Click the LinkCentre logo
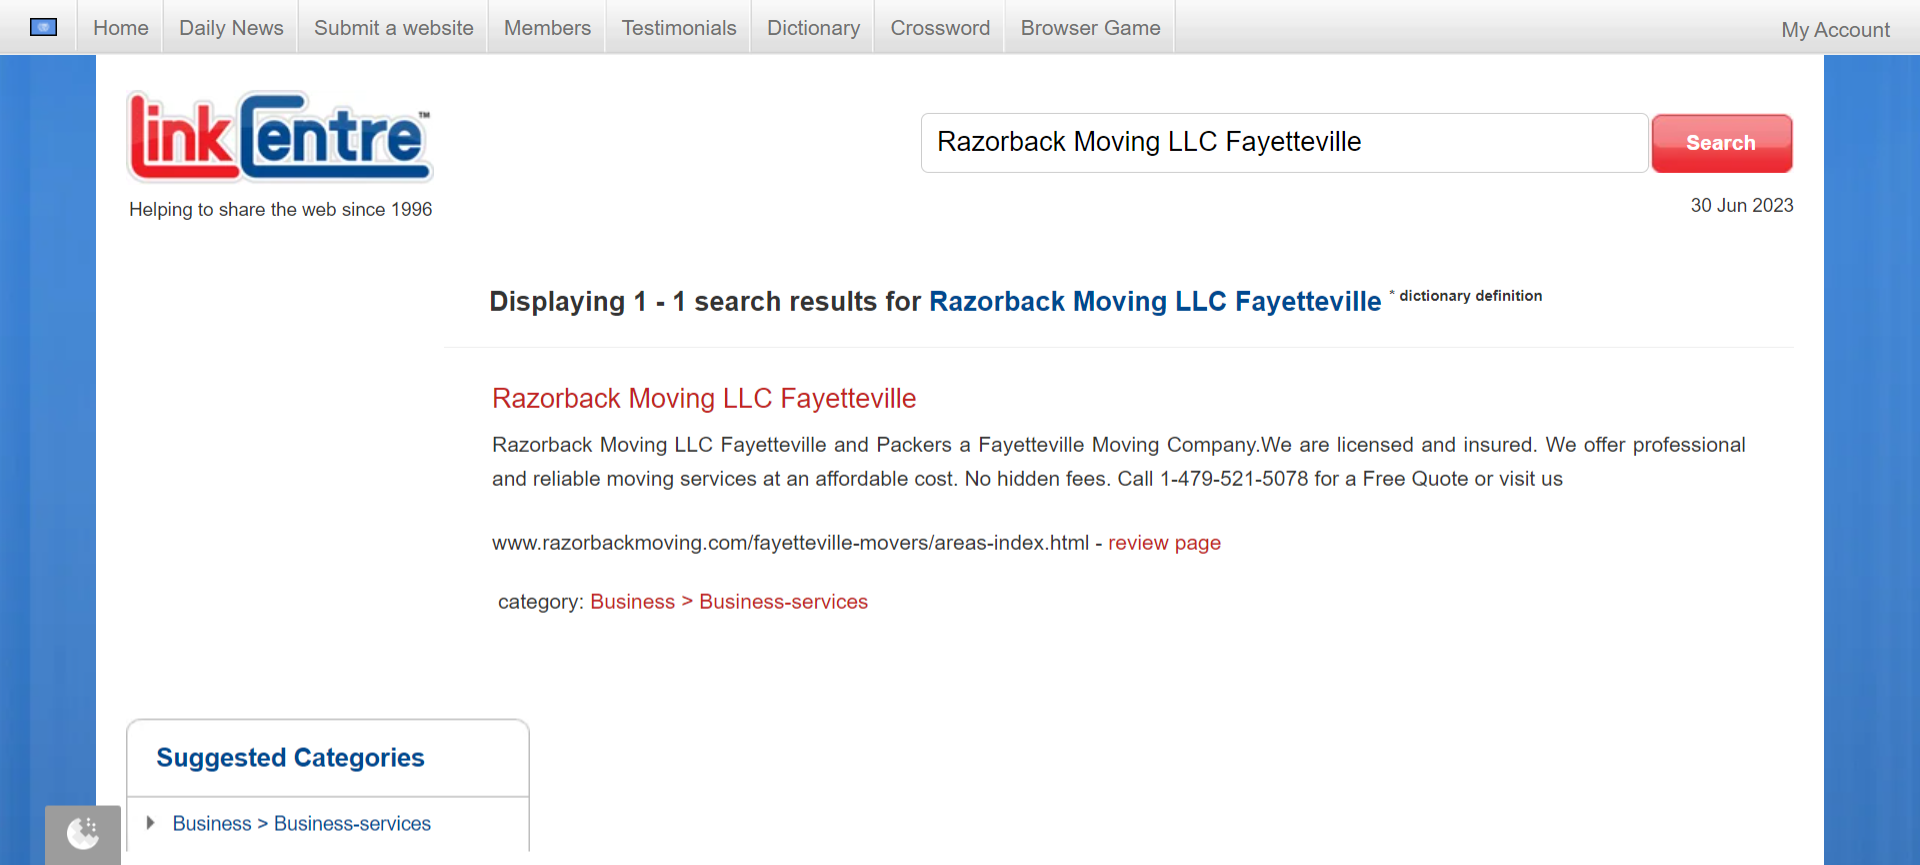 click(280, 137)
